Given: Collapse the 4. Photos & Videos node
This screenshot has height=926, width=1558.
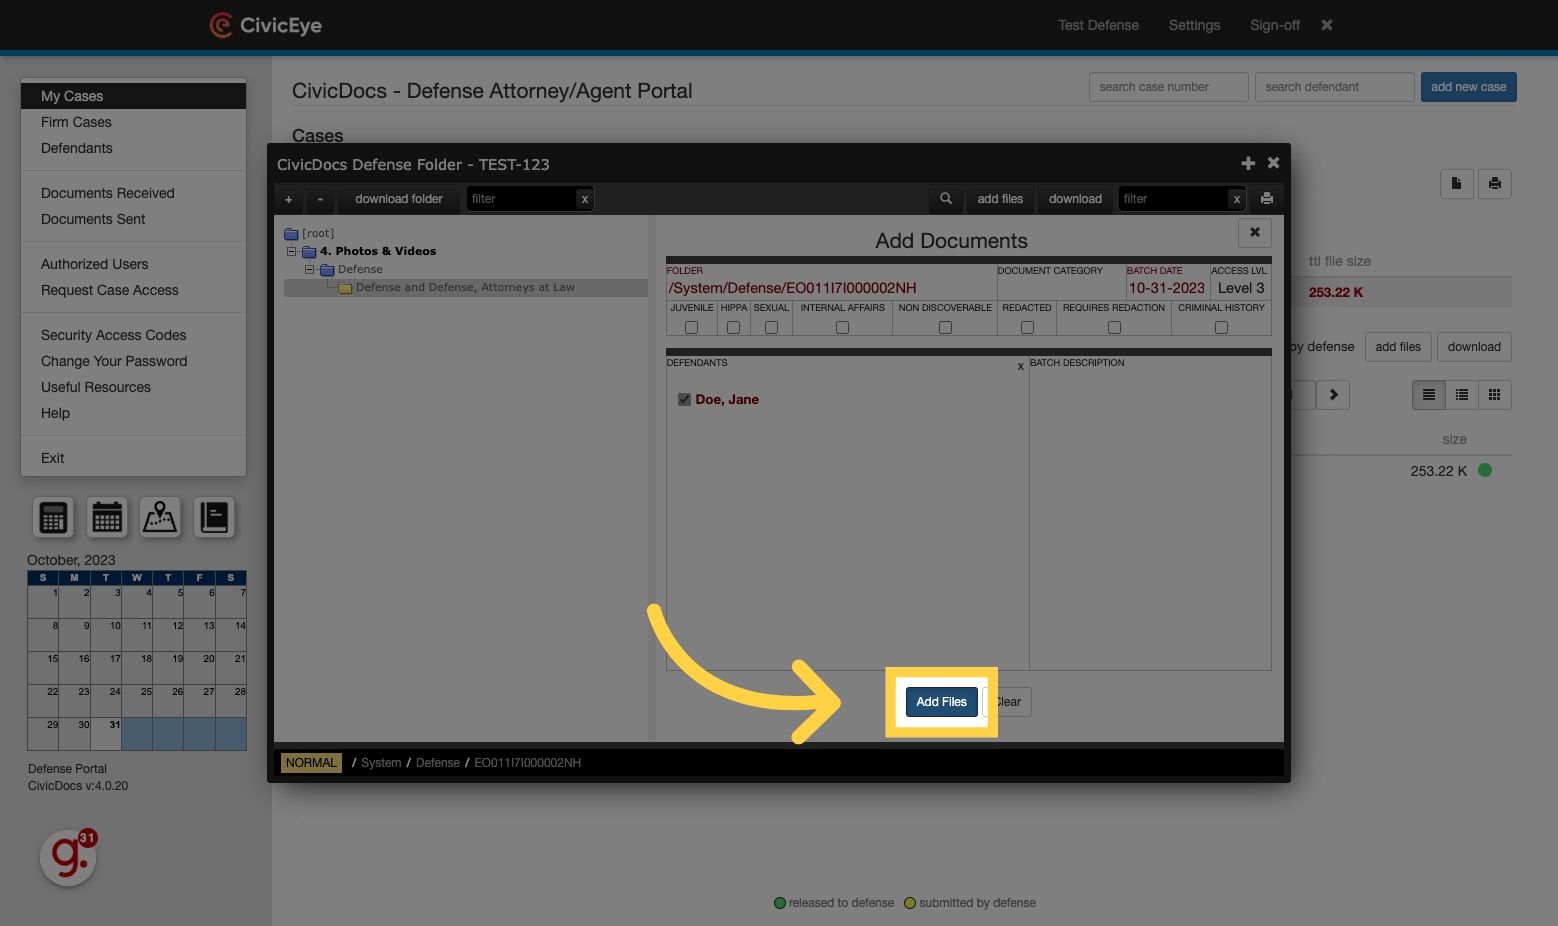Looking at the screenshot, I should pos(292,251).
